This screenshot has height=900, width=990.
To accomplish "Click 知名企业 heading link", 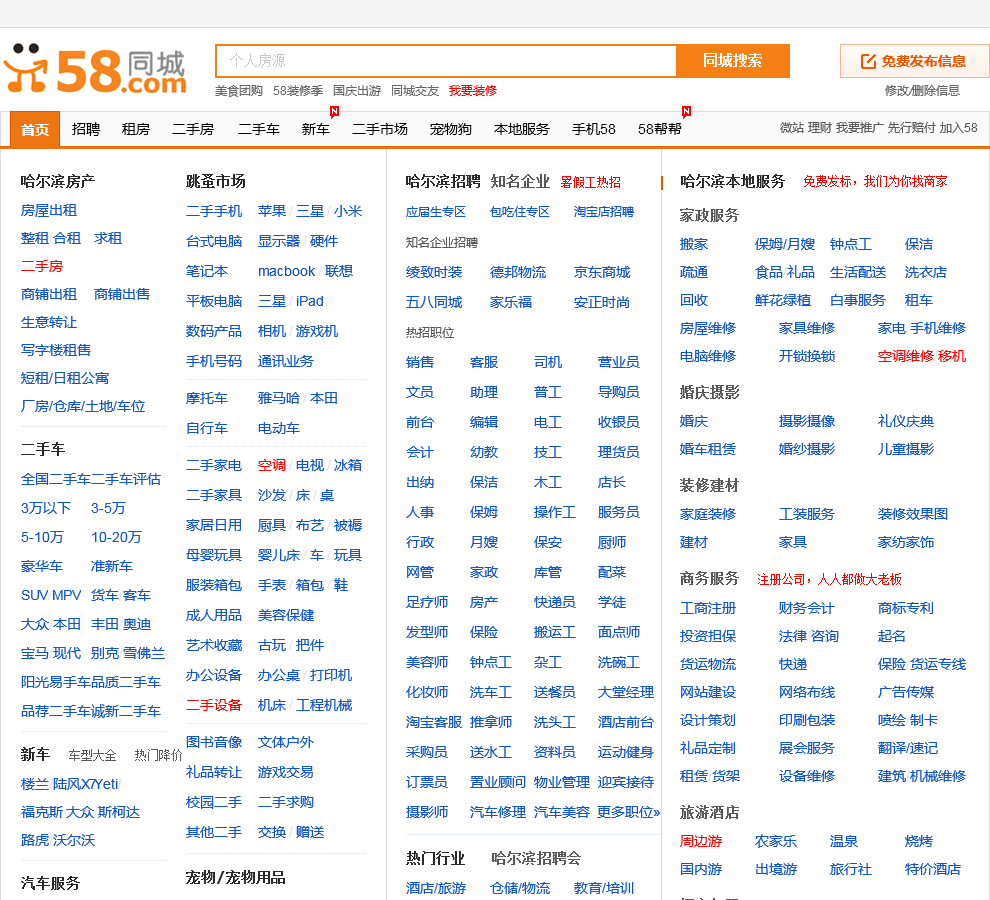I will click(520, 182).
